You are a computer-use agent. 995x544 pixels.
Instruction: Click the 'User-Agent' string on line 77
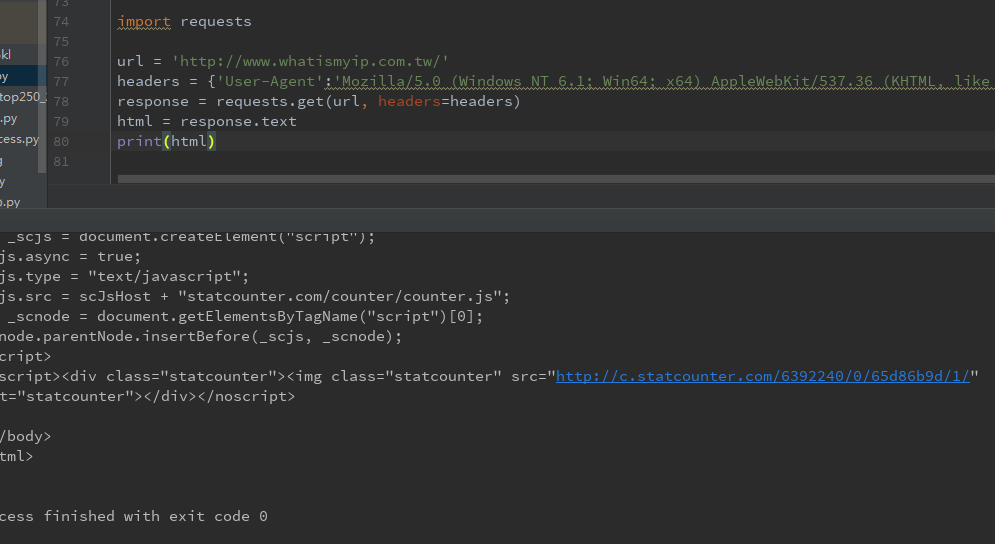click(x=265, y=81)
